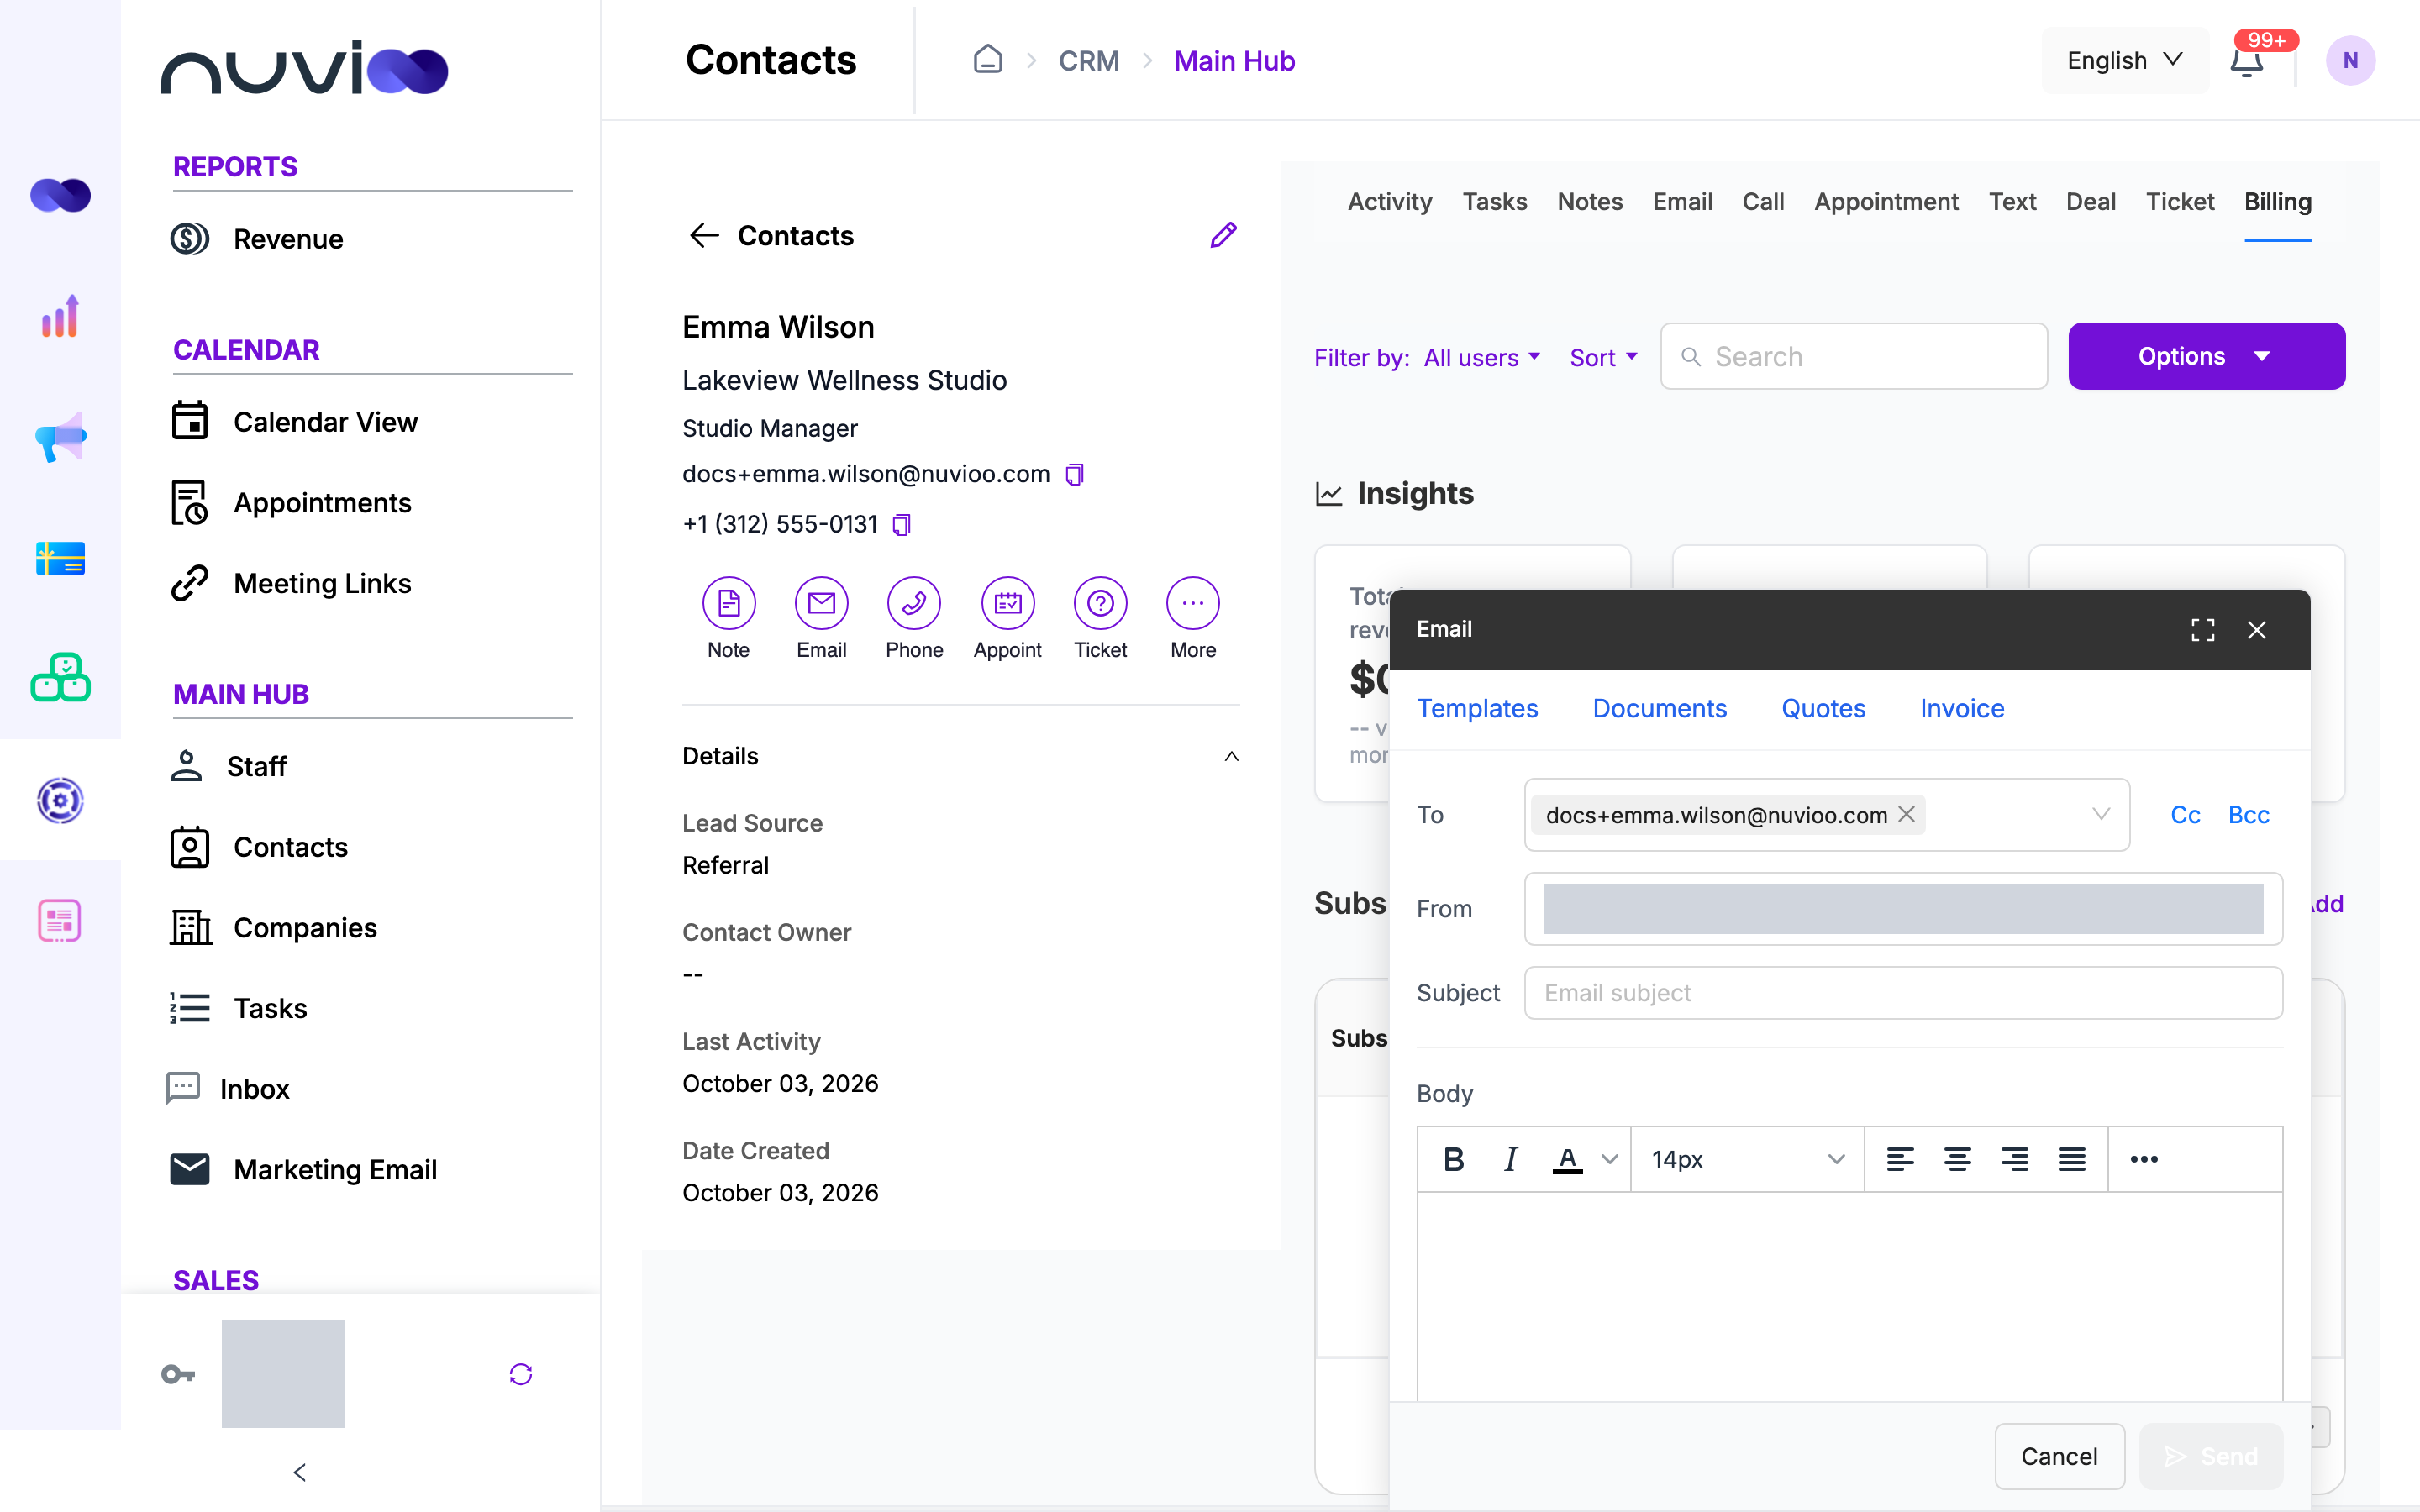Viewport: 2420px width, 1512px height.
Task: Click the Appoint calendar icon
Action: 1007,603
